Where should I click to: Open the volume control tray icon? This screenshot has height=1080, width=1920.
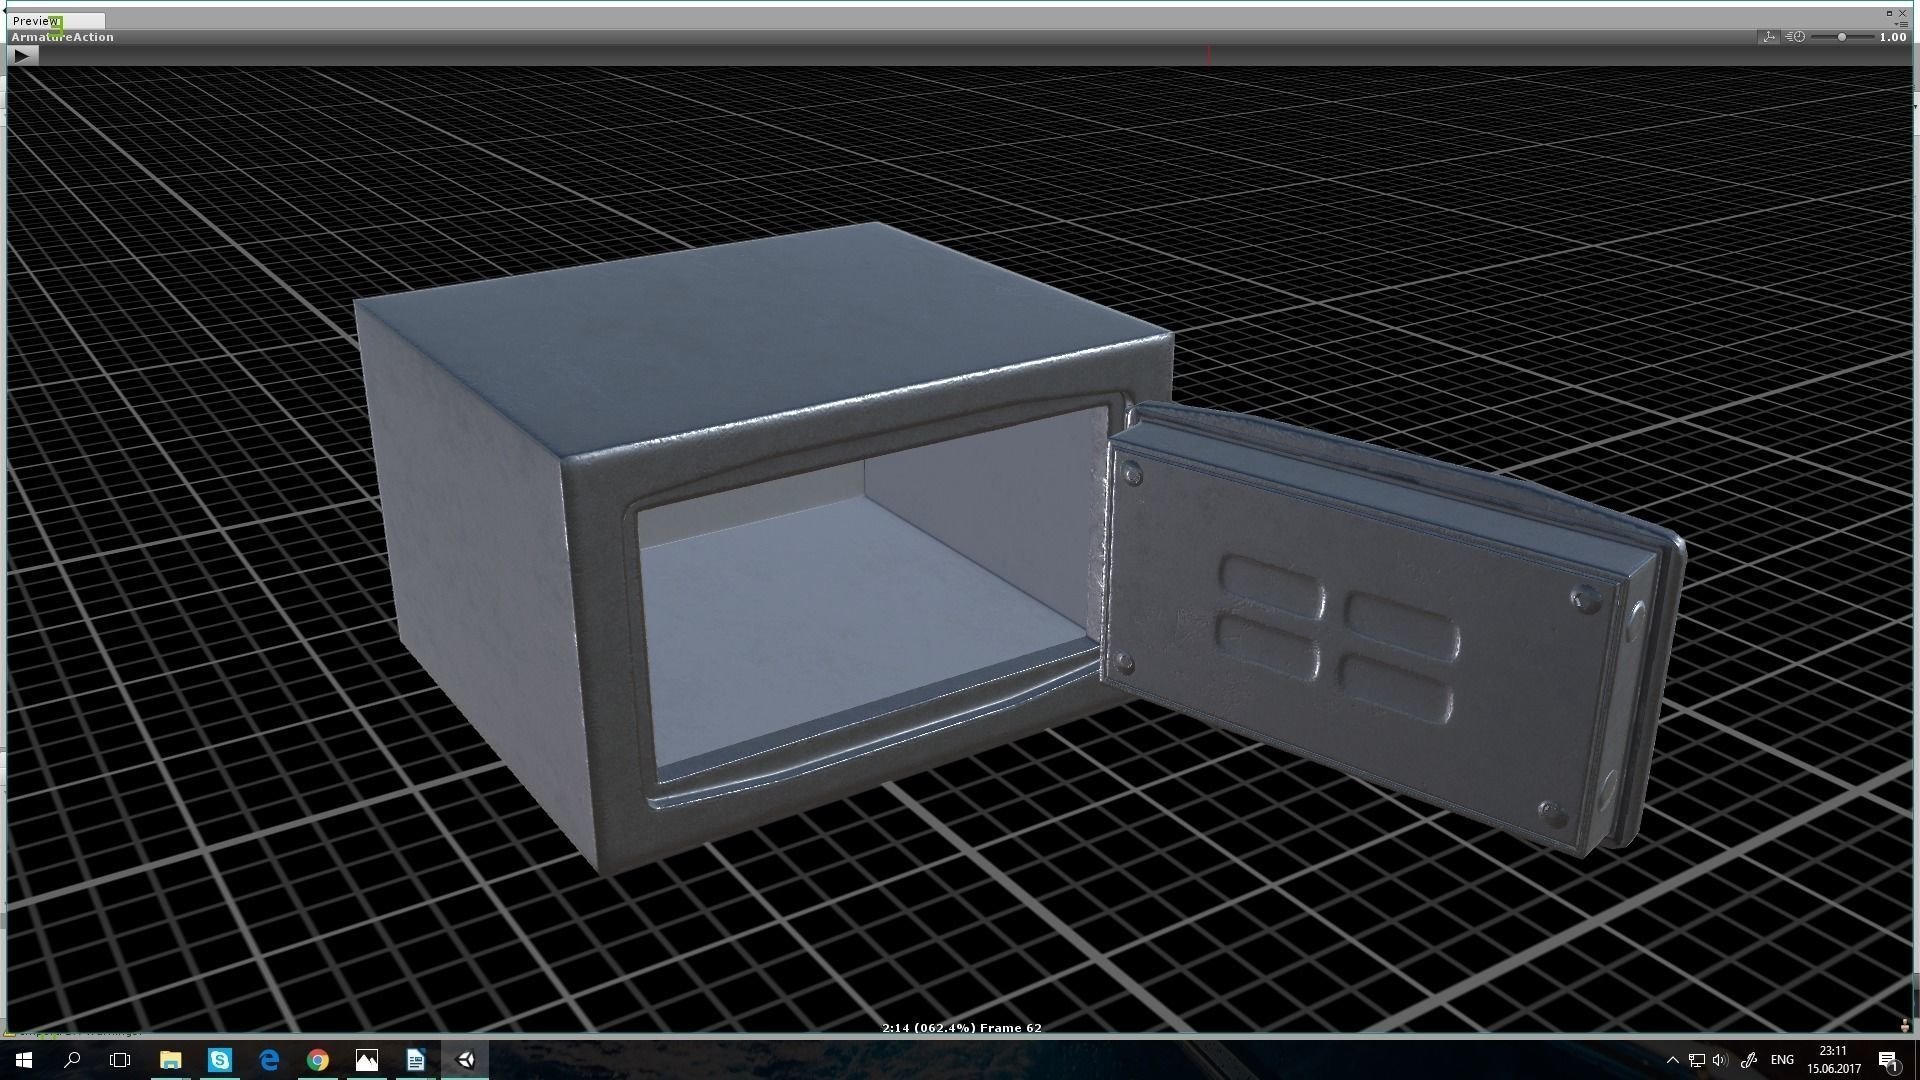[x=1720, y=1060]
